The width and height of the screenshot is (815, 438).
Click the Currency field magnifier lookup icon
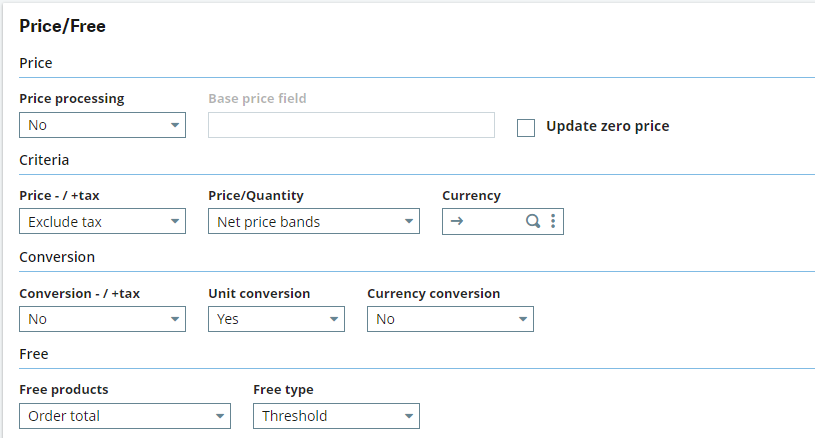pos(533,222)
